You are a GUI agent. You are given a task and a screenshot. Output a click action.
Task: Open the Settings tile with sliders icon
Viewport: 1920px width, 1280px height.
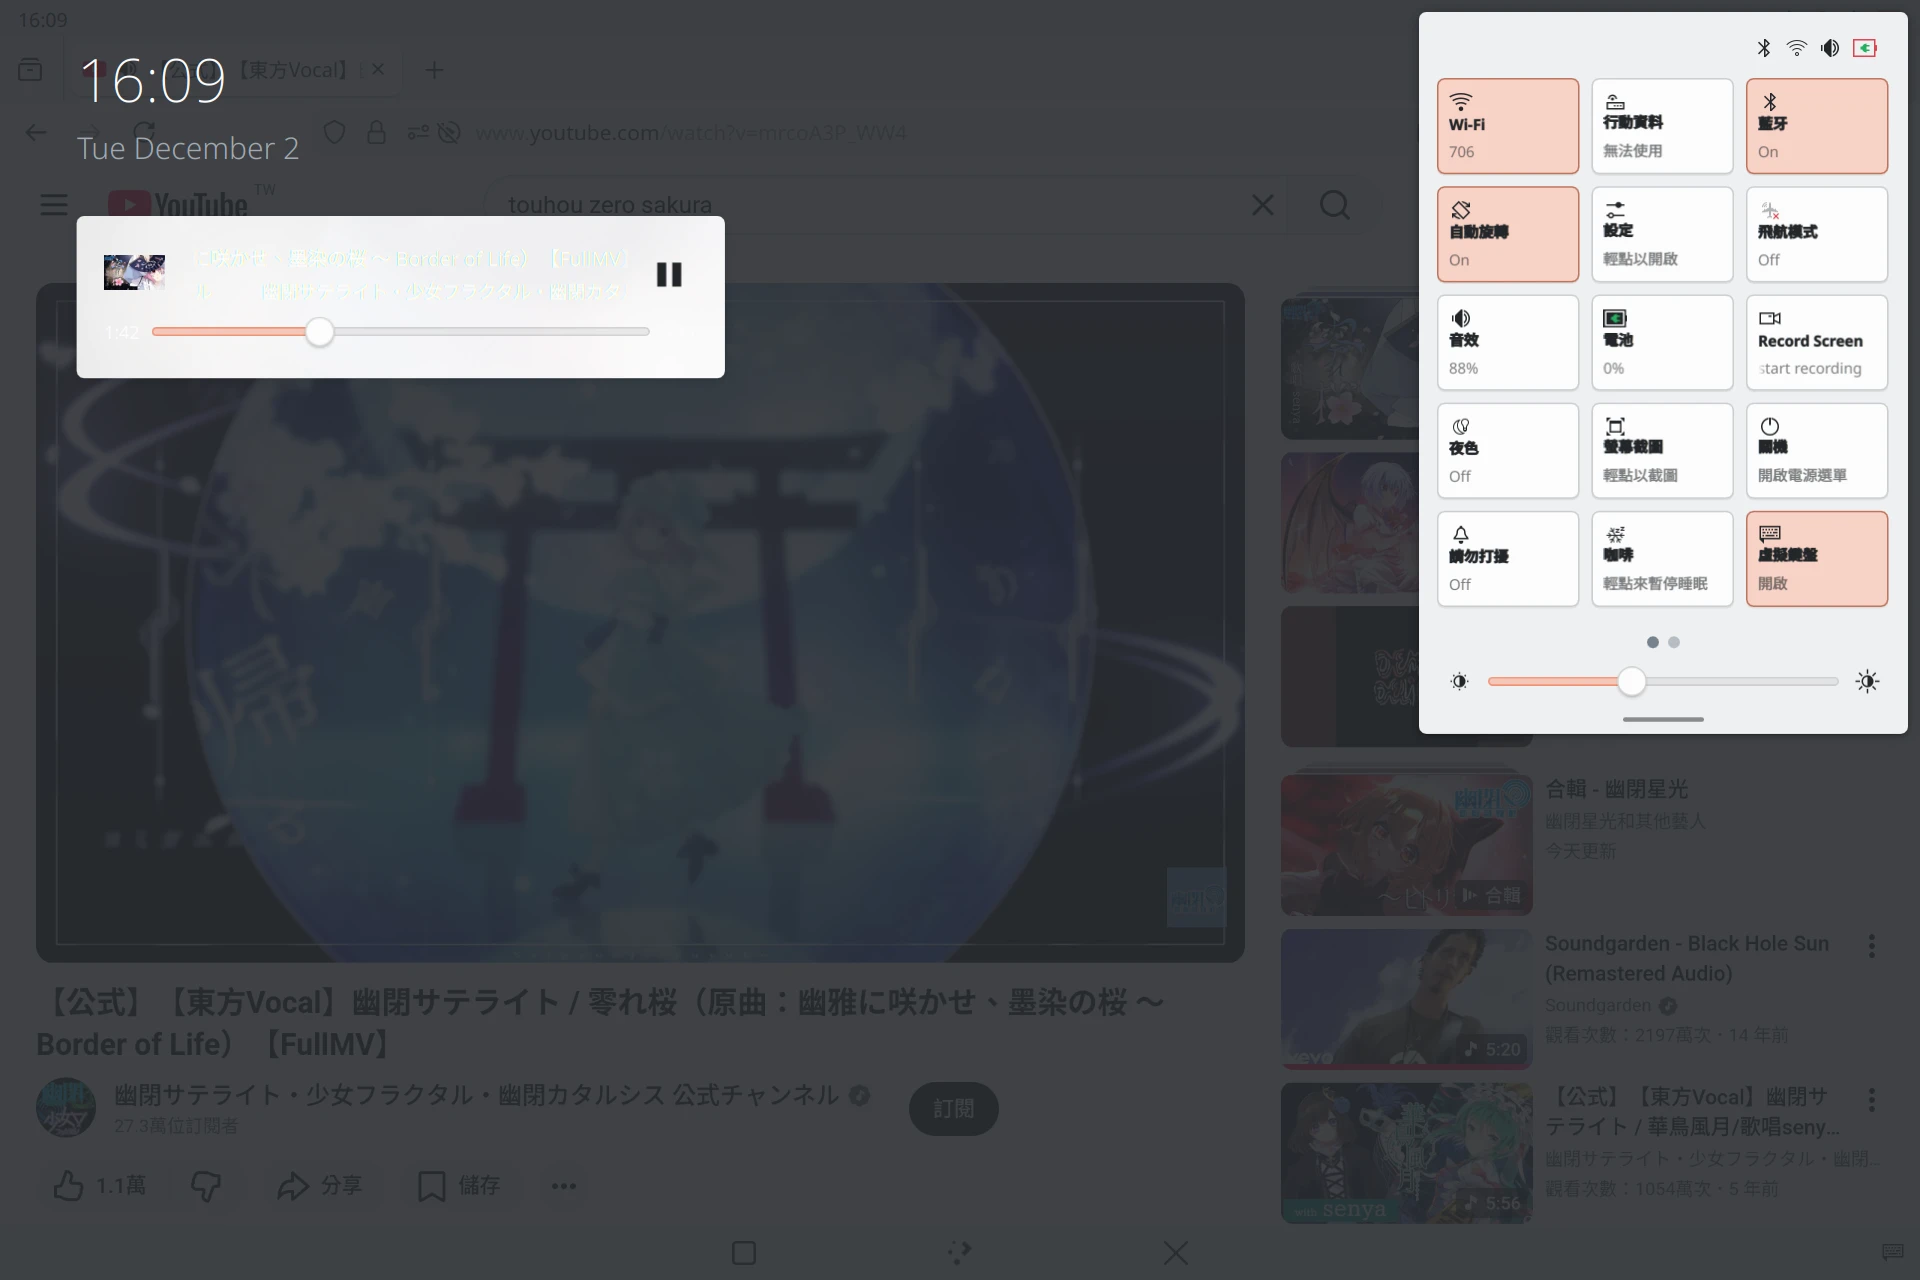[1661, 234]
